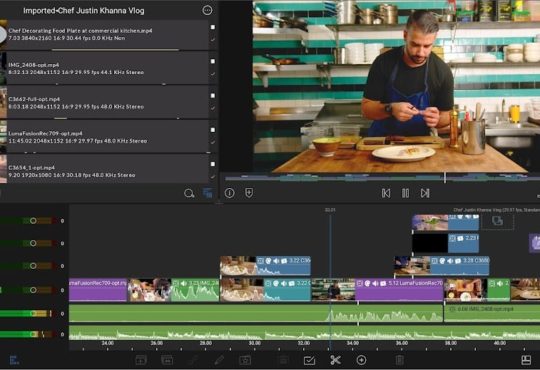
Task: Open the library search magnifier icon
Action: pyautogui.click(x=189, y=193)
